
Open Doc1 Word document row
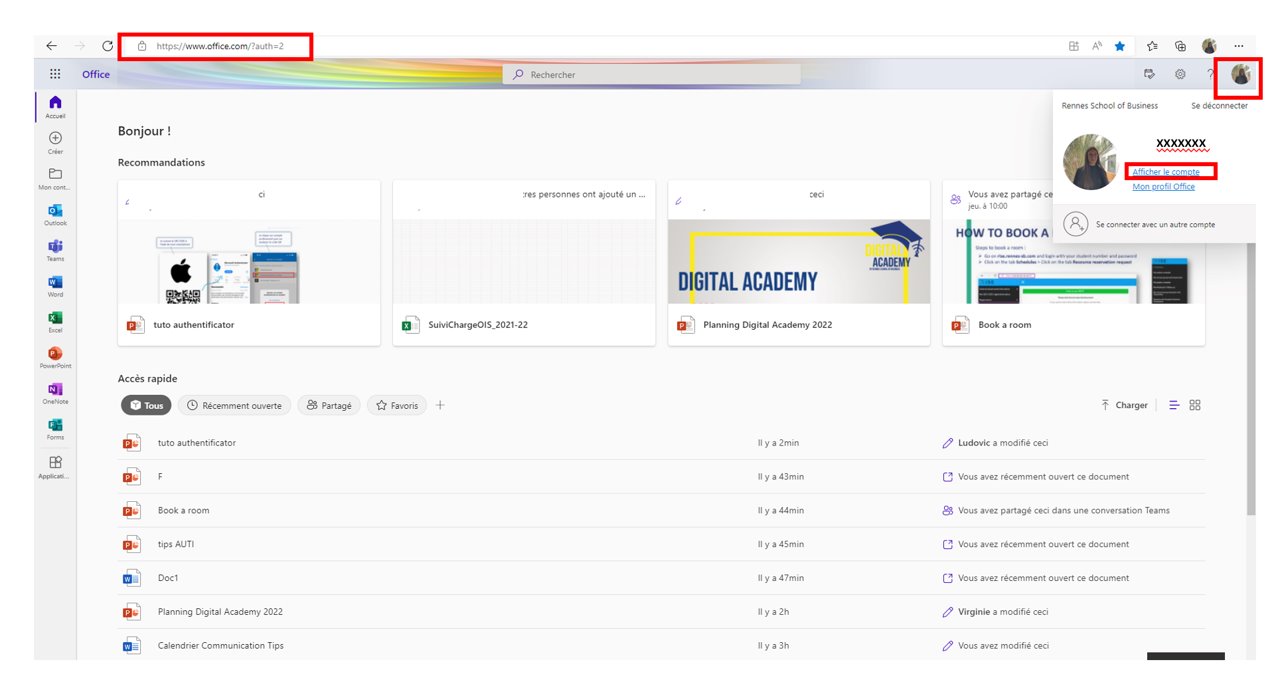[x=661, y=578]
